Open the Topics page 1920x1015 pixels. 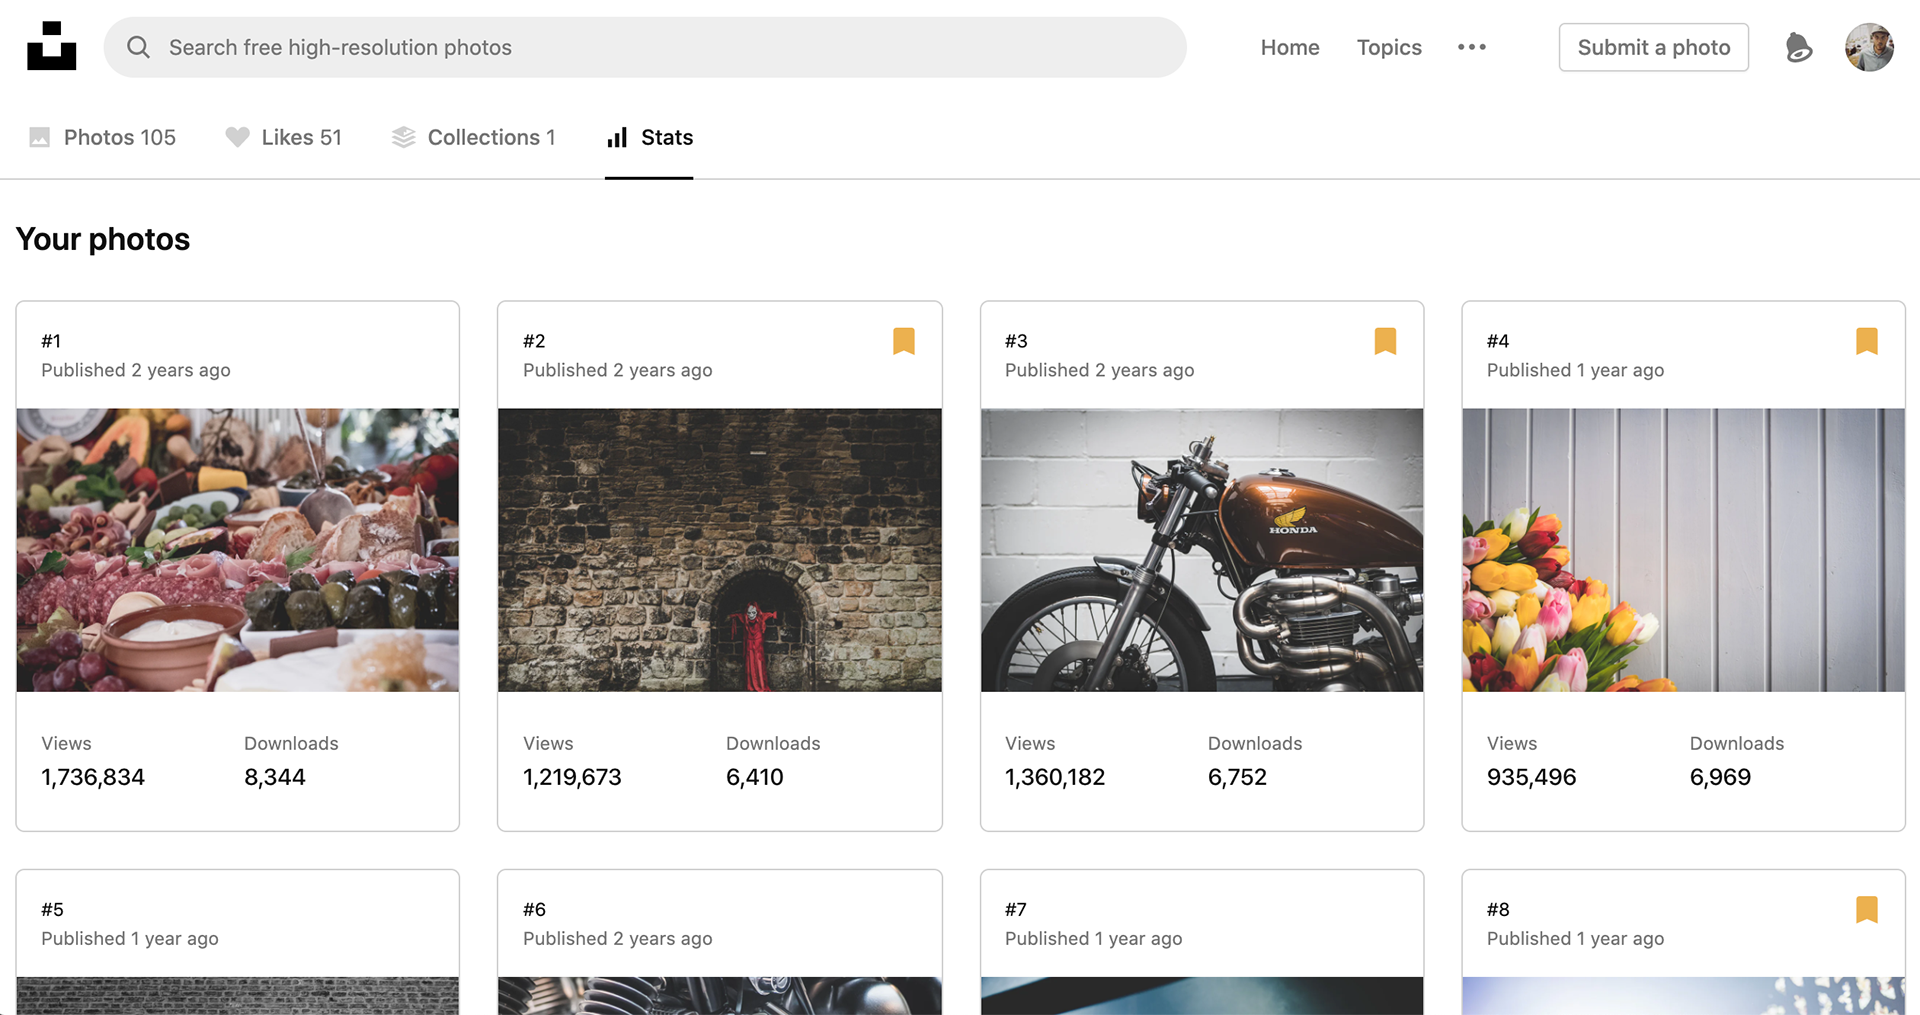1389,47
